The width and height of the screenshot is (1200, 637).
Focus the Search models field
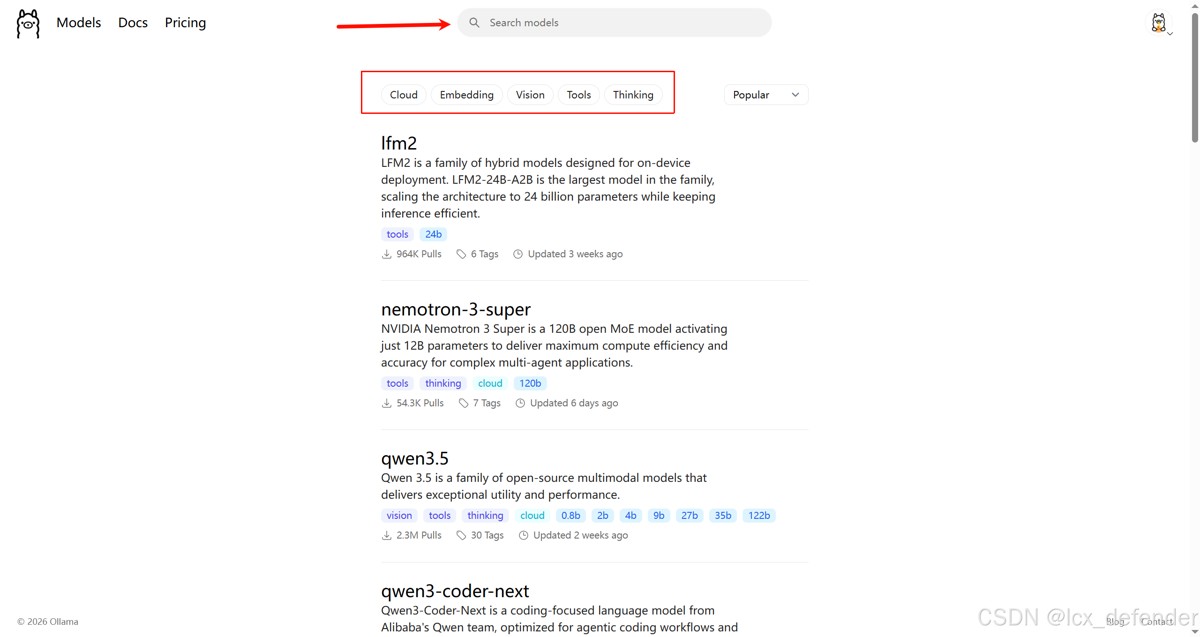(620, 23)
